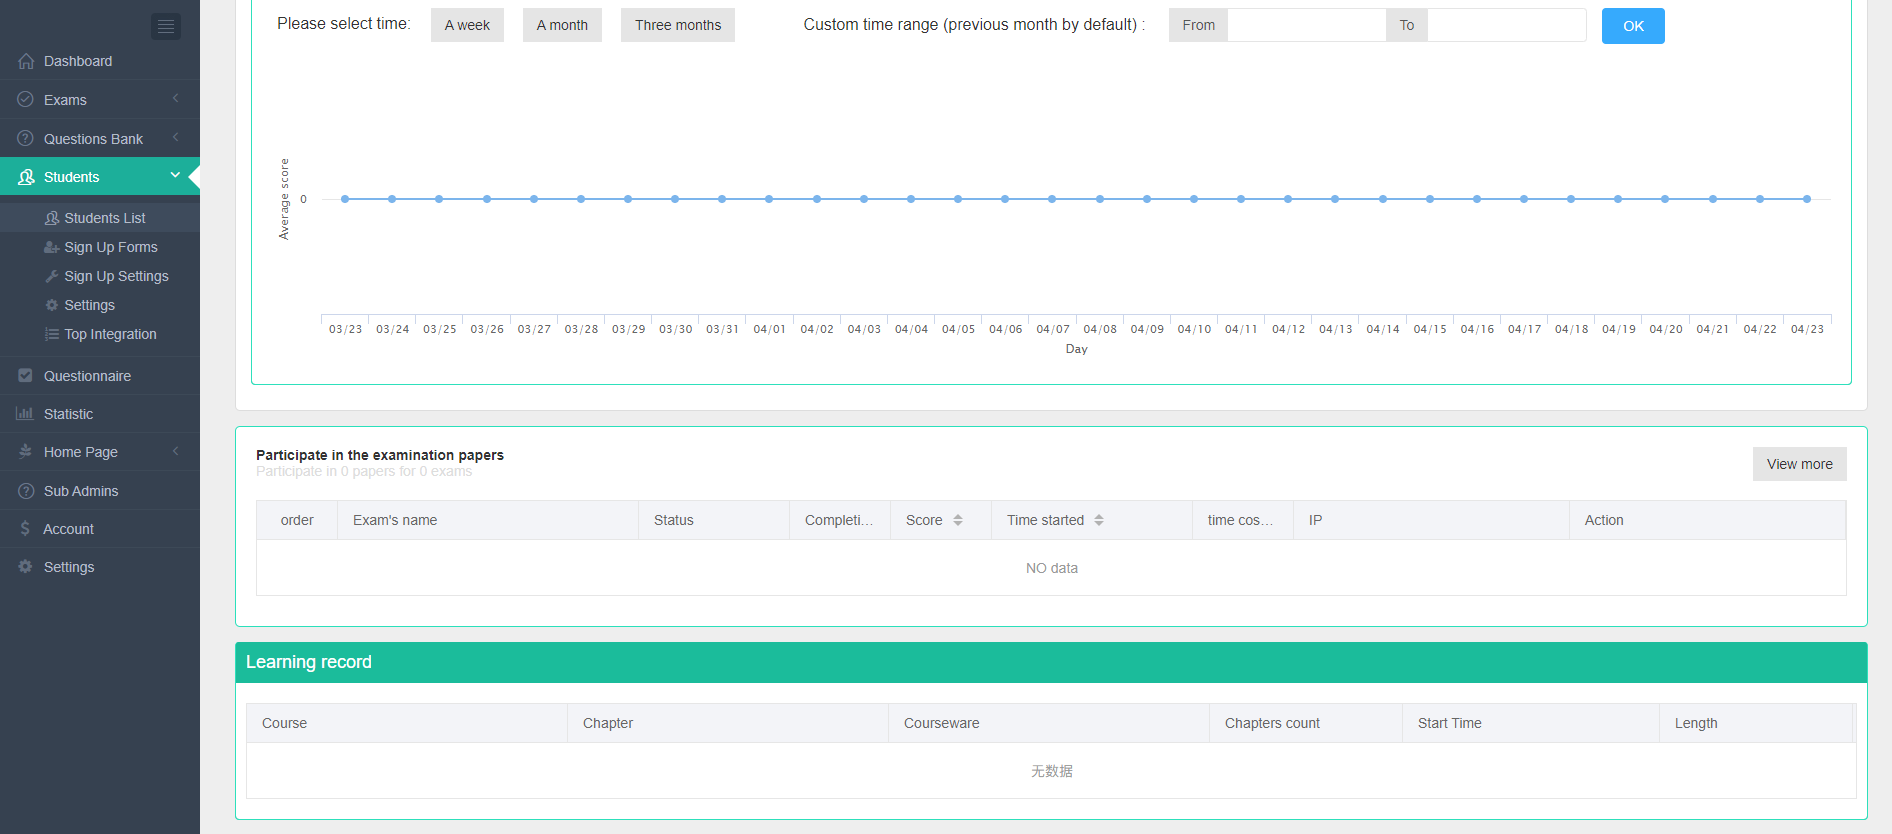Expand the Exams menu chevron
This screenshot has height=834, width=1892.
(176, 99)
